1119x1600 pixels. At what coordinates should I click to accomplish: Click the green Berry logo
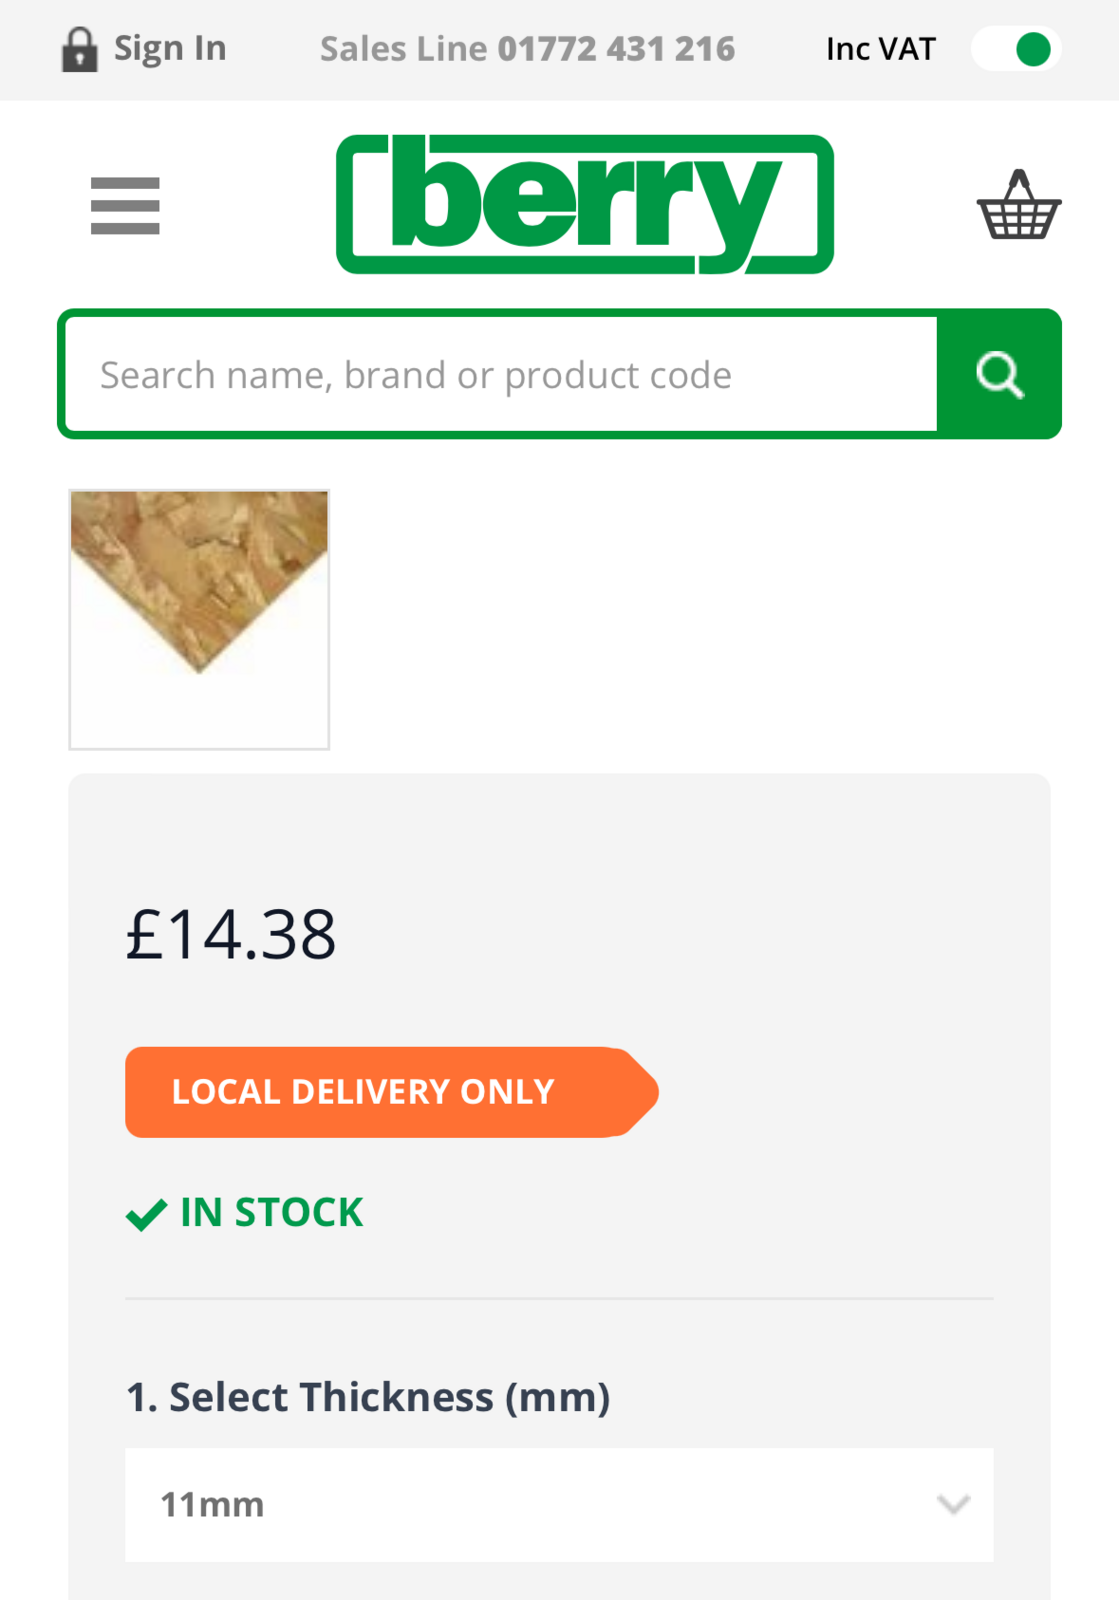click(x=585, y=205)
